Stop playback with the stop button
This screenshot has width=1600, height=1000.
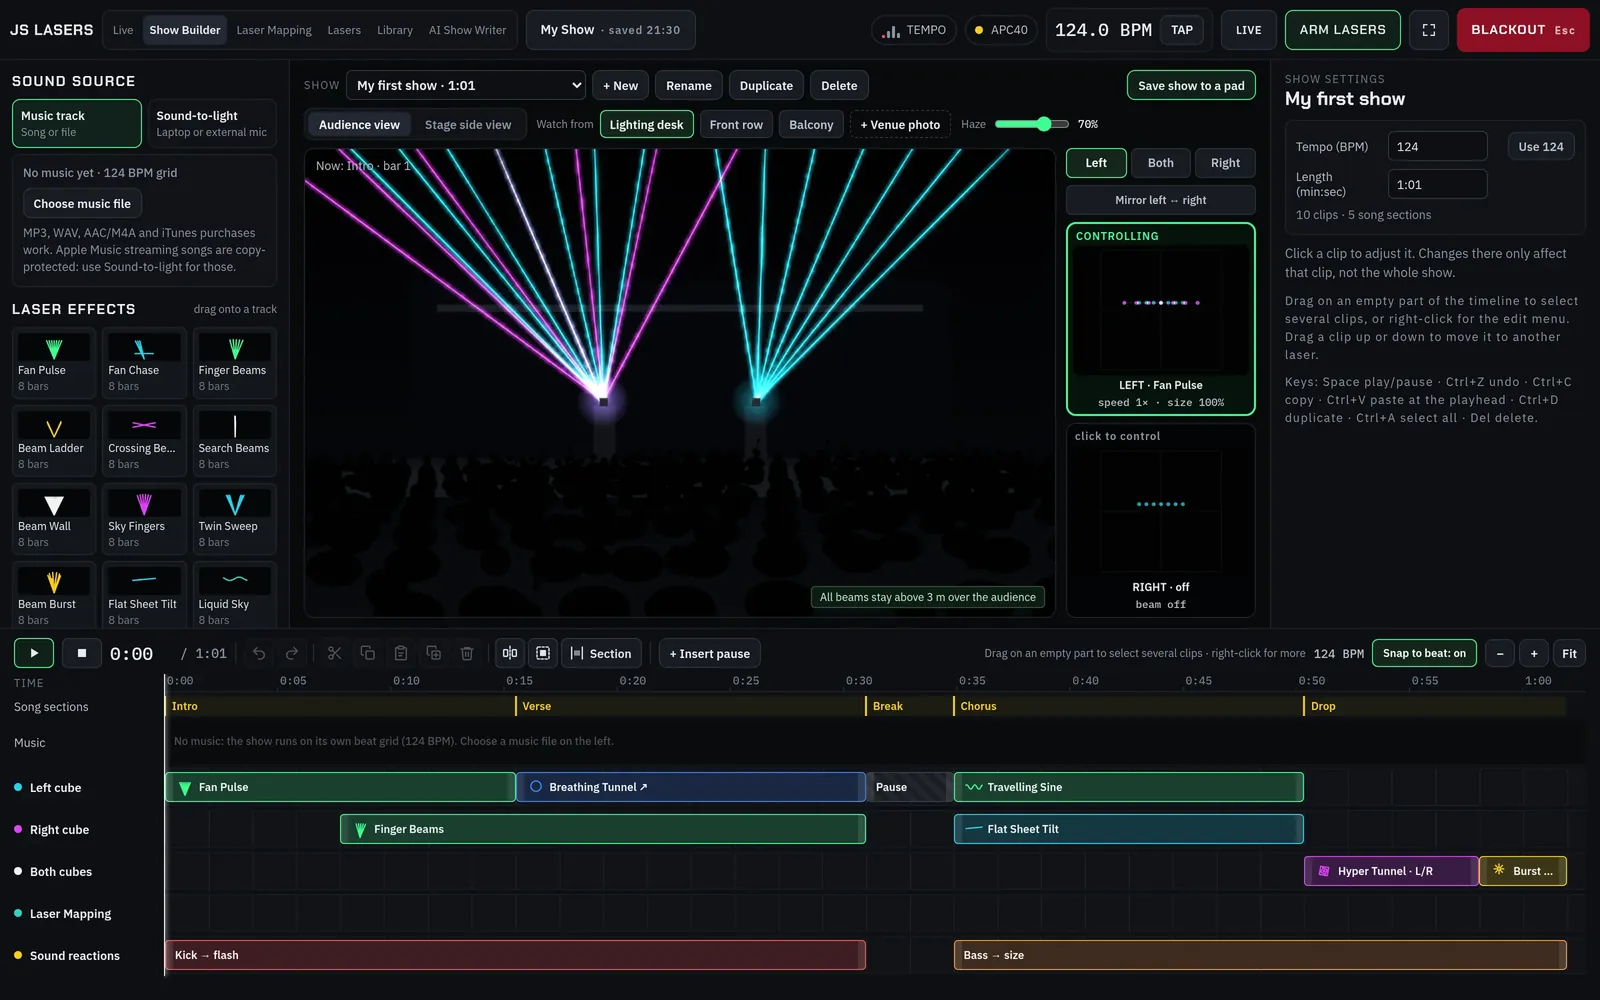point(82,653)
